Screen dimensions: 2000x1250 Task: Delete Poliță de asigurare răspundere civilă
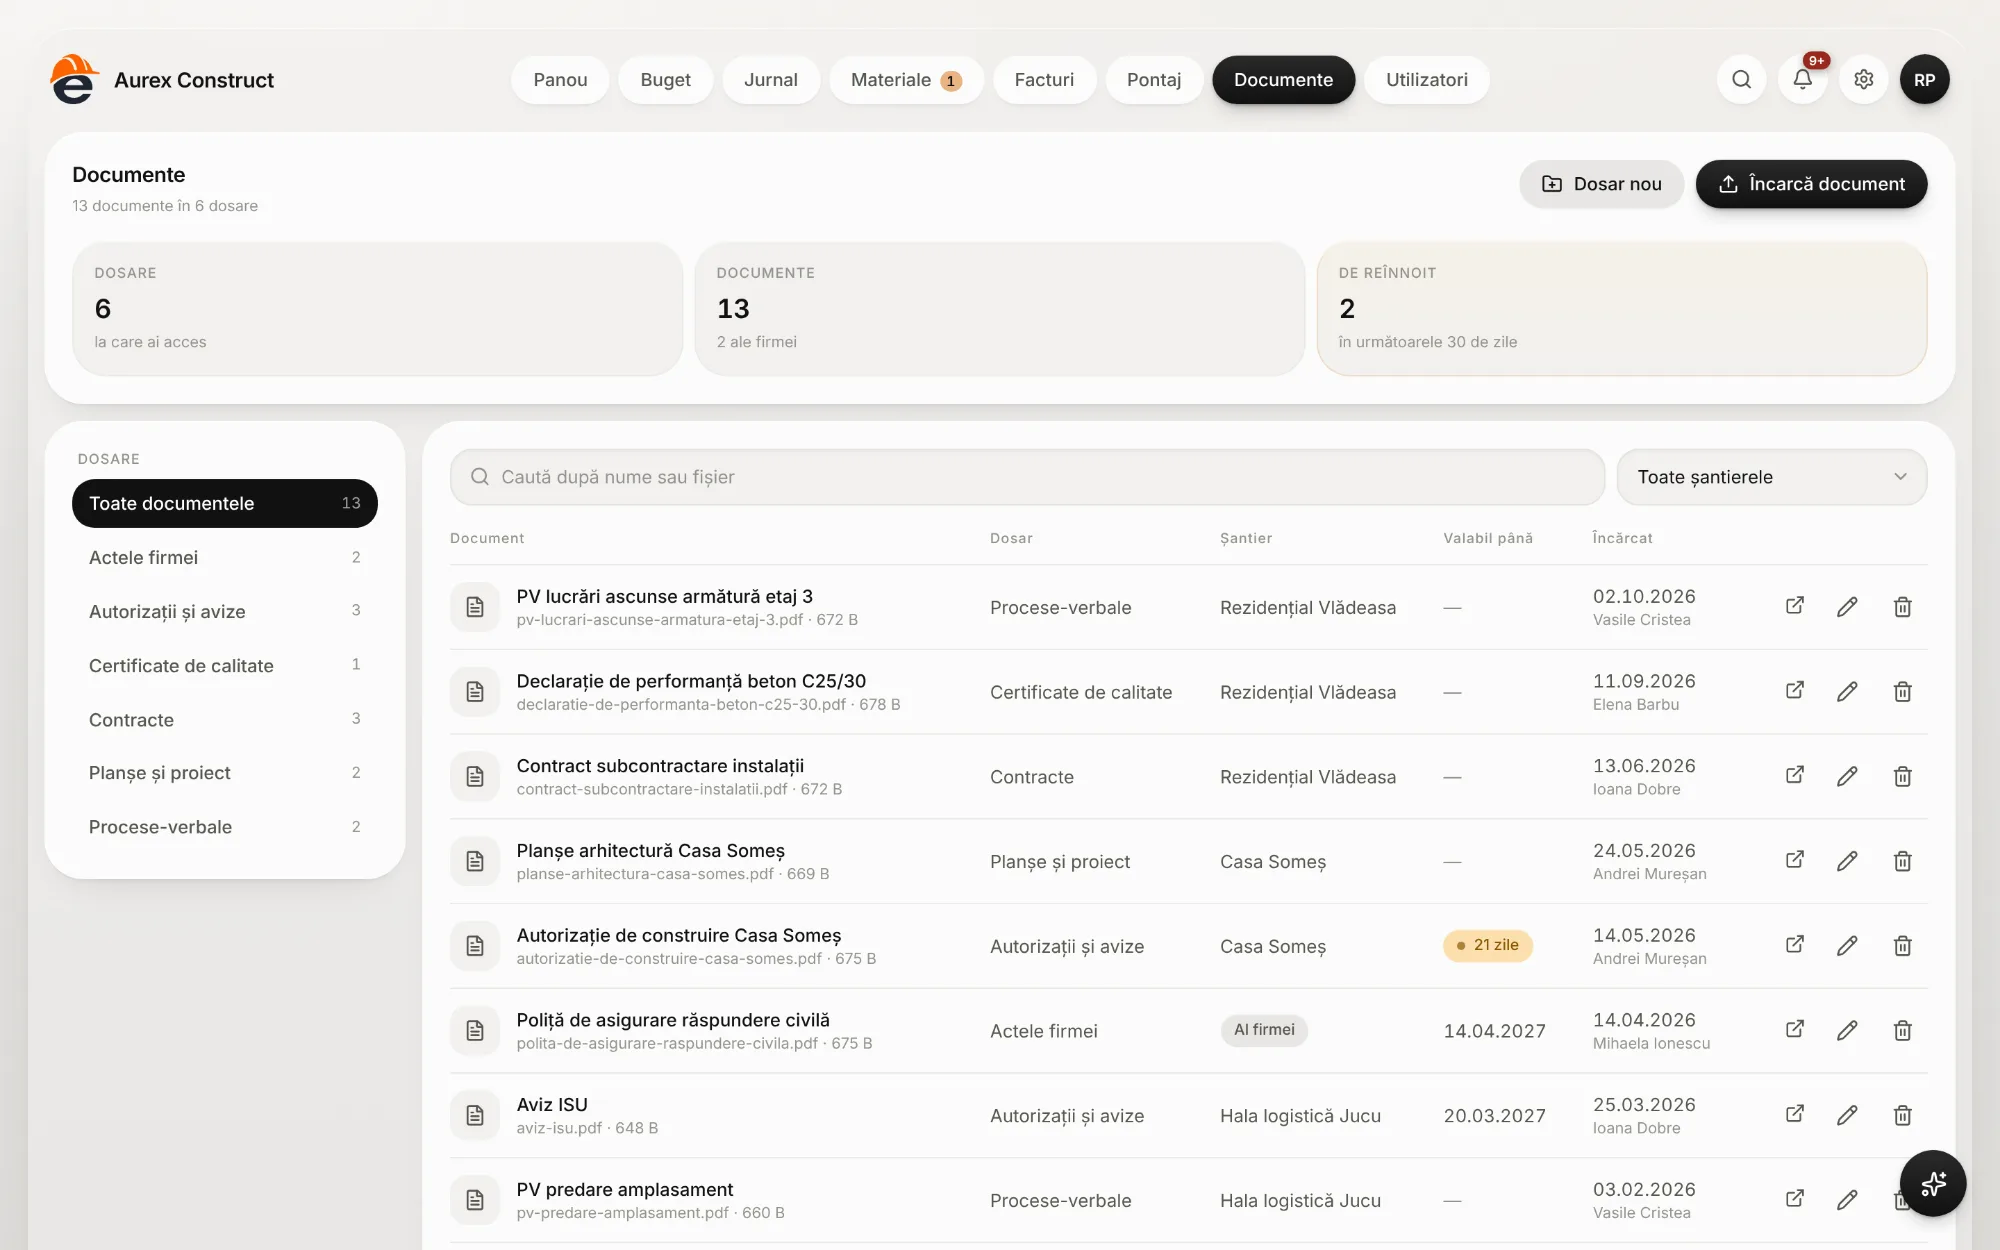[1902, 1030]
